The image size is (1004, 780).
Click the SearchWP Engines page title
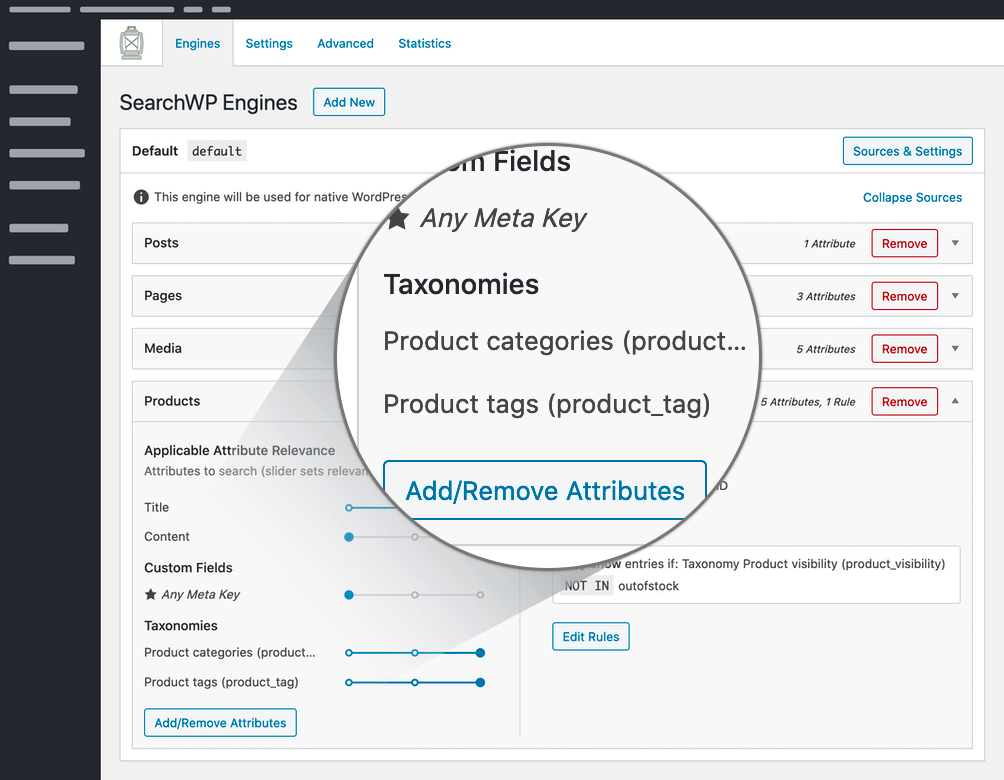[208, 102]
